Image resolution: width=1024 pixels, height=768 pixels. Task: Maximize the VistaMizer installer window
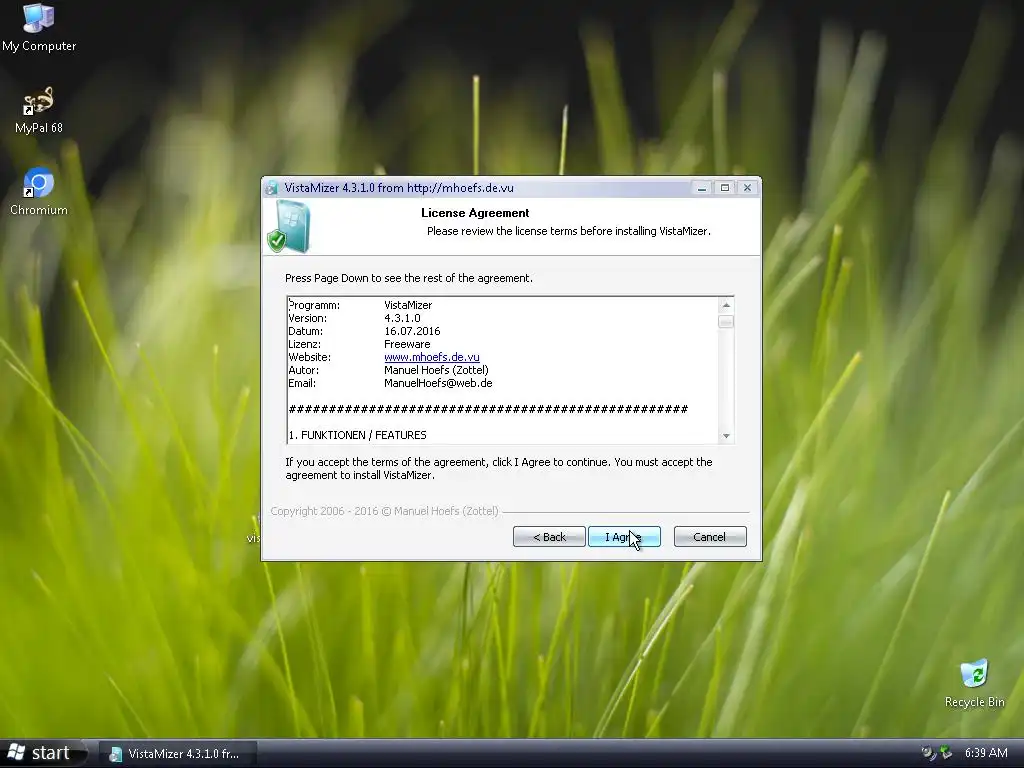click(x=724, y=188)
